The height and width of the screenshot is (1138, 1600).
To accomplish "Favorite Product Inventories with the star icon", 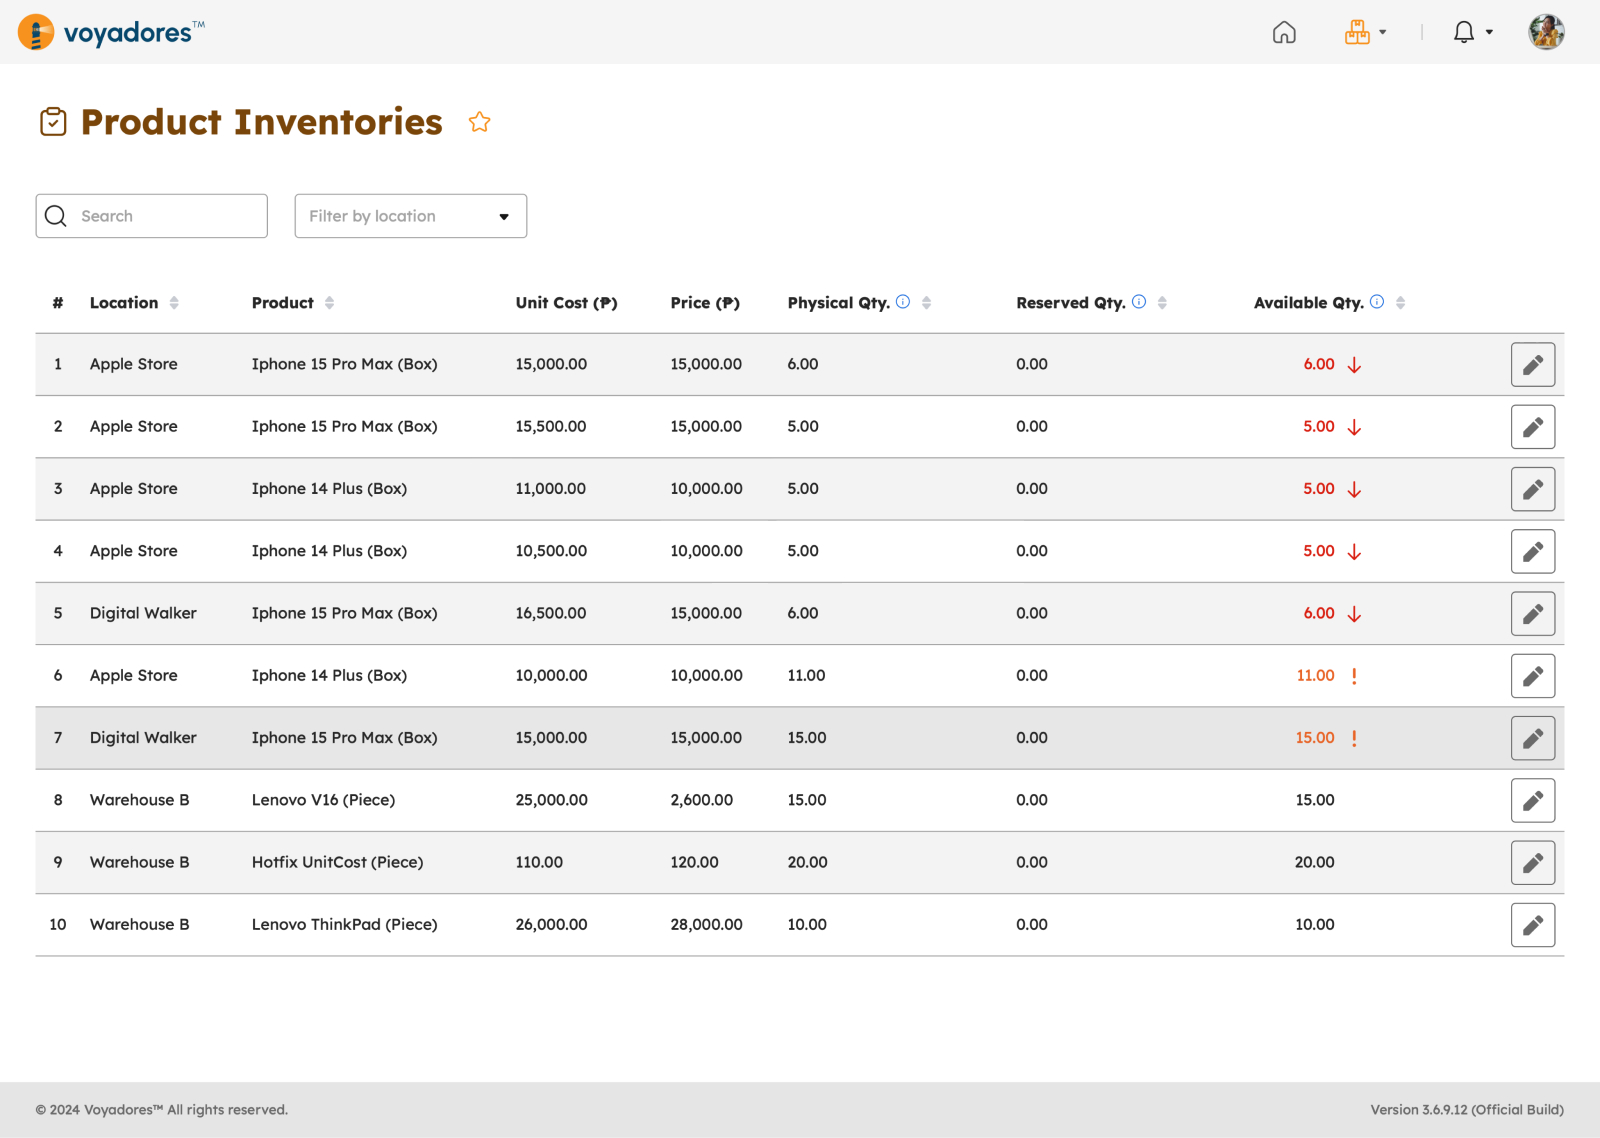I will click(480, 122).
